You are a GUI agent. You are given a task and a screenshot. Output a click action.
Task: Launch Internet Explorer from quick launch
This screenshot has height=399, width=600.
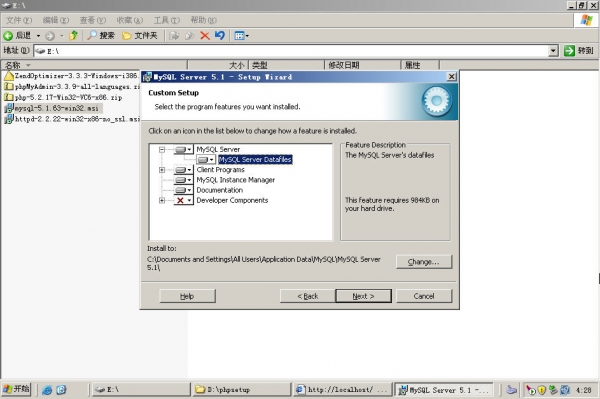point(47,390)
